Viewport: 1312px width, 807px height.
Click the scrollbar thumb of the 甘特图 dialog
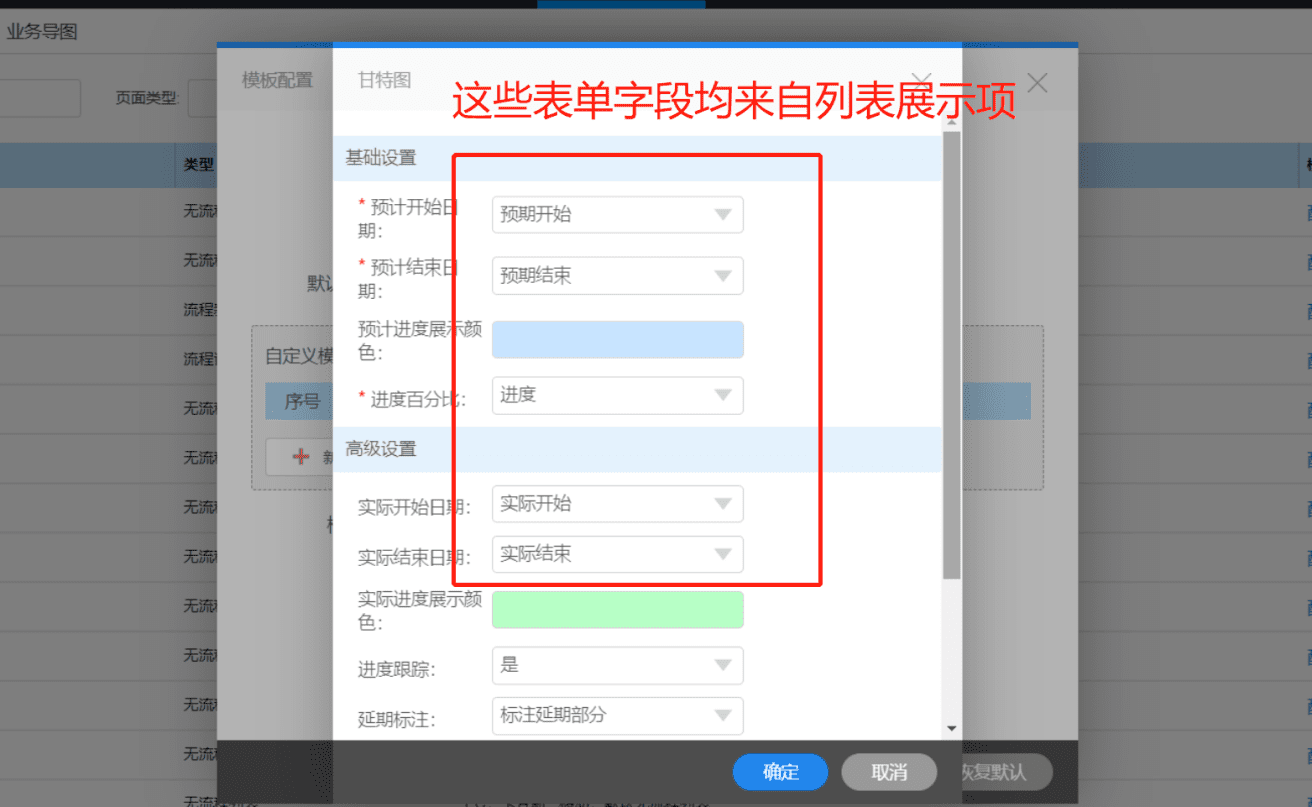tap(951, 355)
